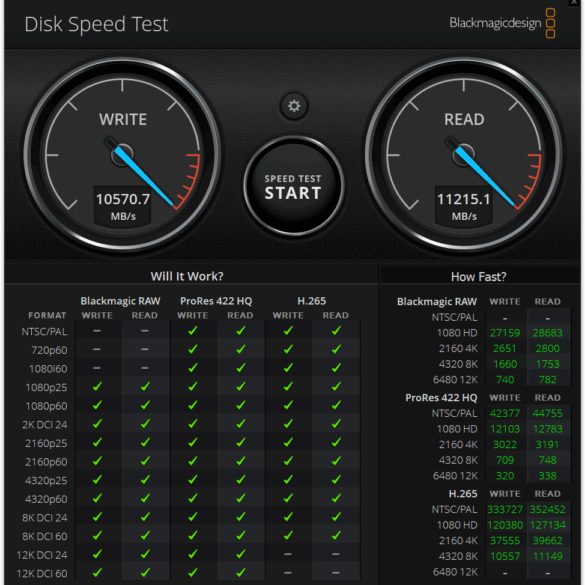Select the 12103 write value
This screenshot has width=585, height=585.
pyautogui.click(x=505, y=429)
